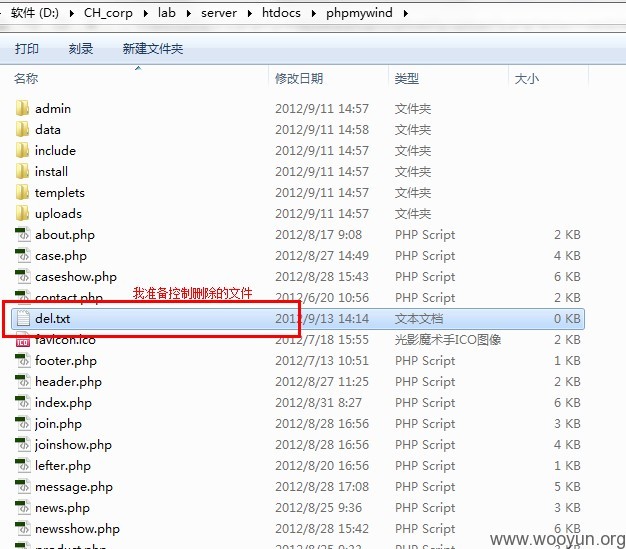Sort by the 大小 column header

[x=527, y=78]
